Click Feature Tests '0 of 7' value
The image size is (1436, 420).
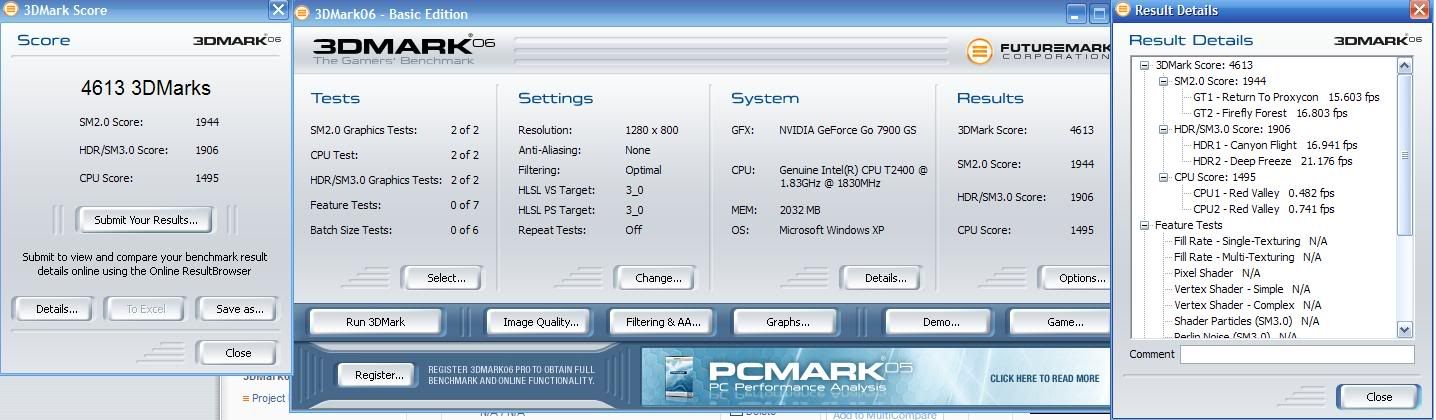[x=464, y=205]
